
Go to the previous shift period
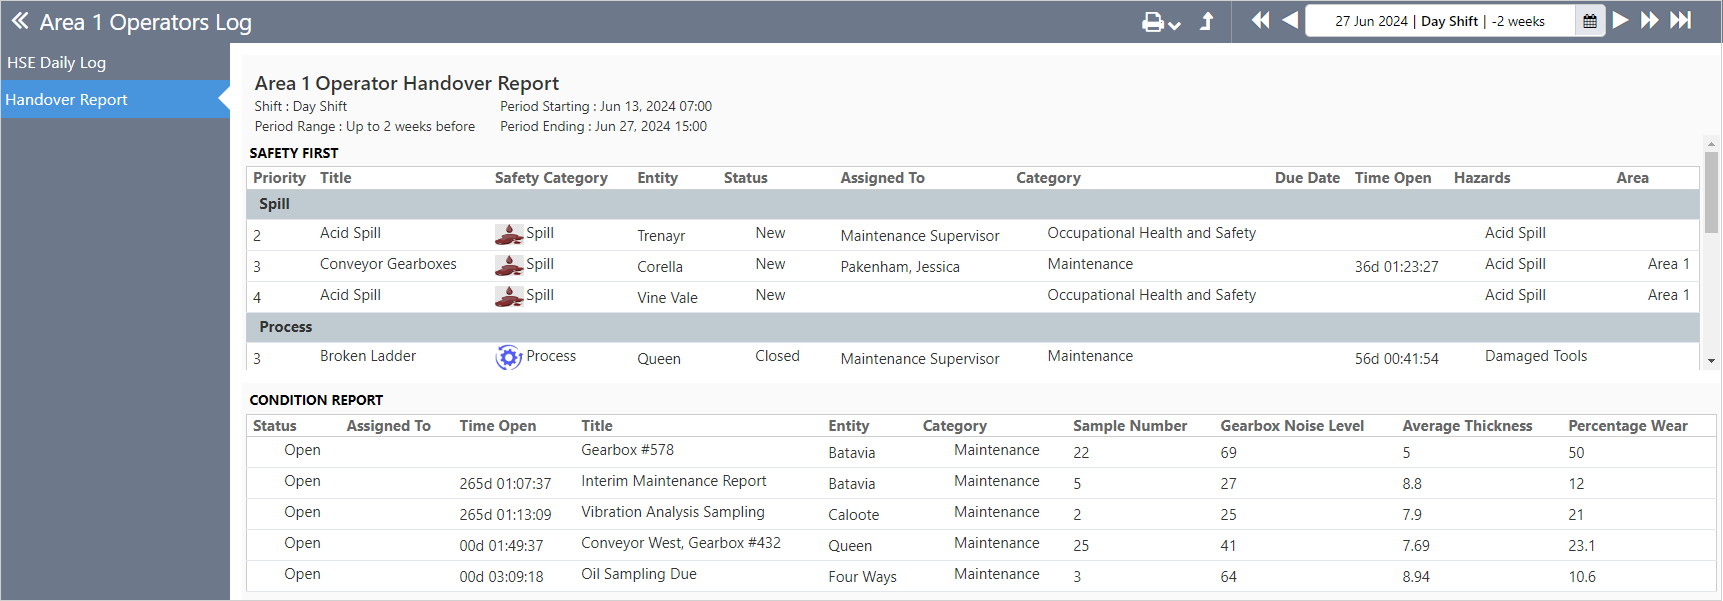coord(1290,20)
